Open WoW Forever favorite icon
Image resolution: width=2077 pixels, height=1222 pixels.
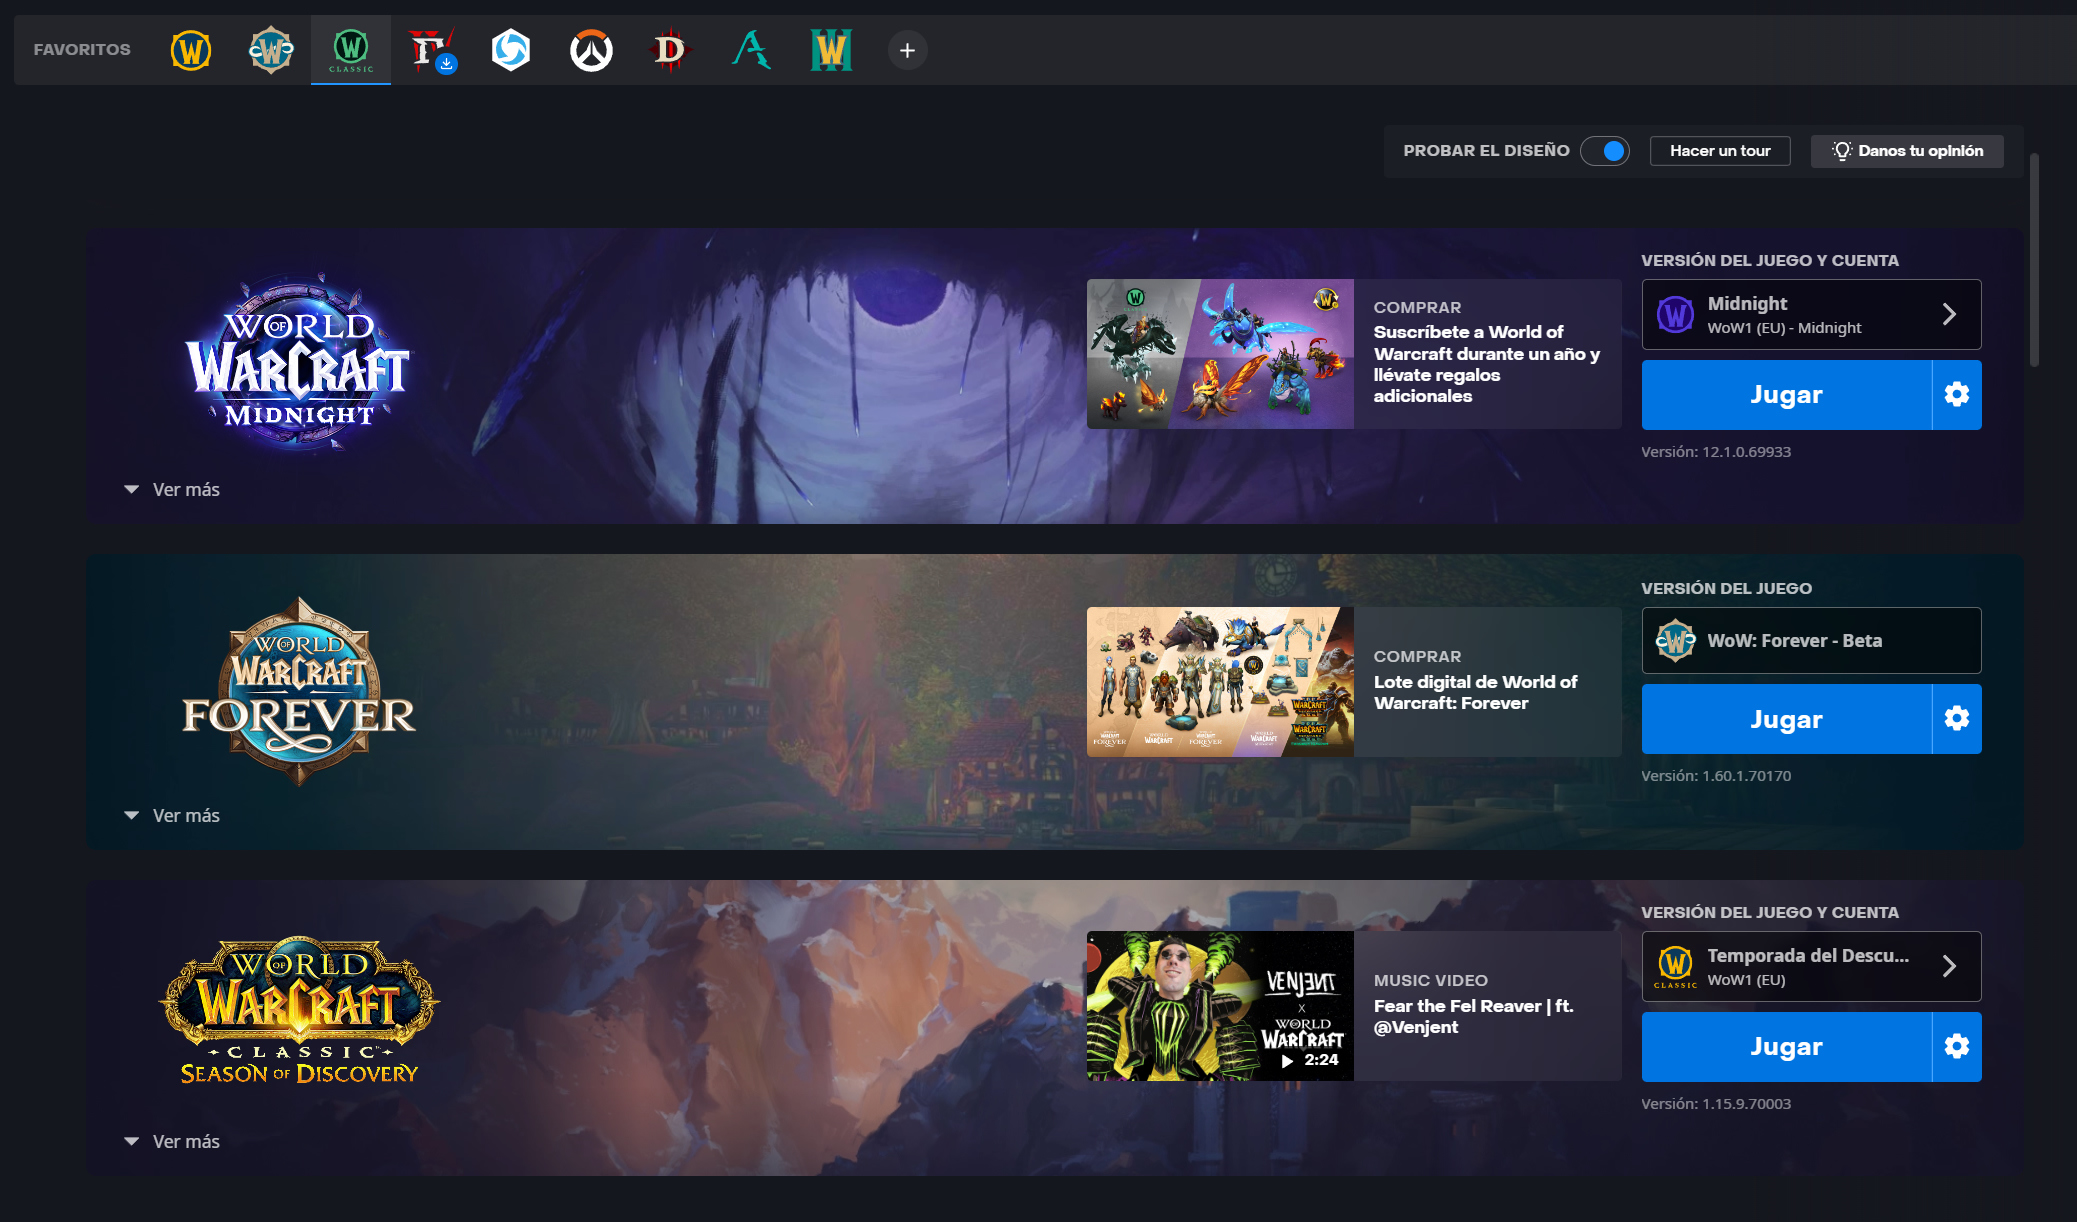click(271, 50)
